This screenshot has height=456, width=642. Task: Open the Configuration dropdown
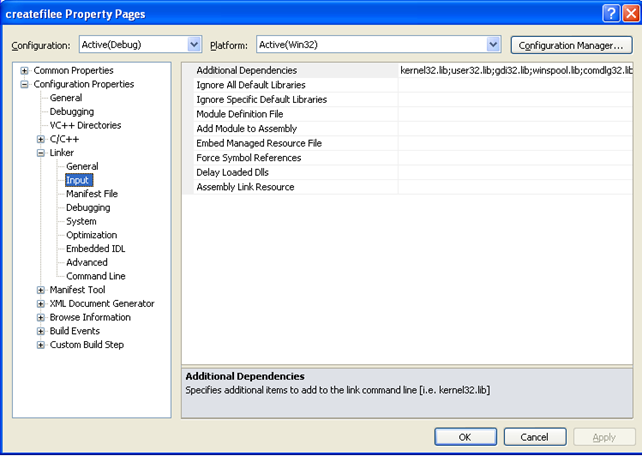[194, 44]
